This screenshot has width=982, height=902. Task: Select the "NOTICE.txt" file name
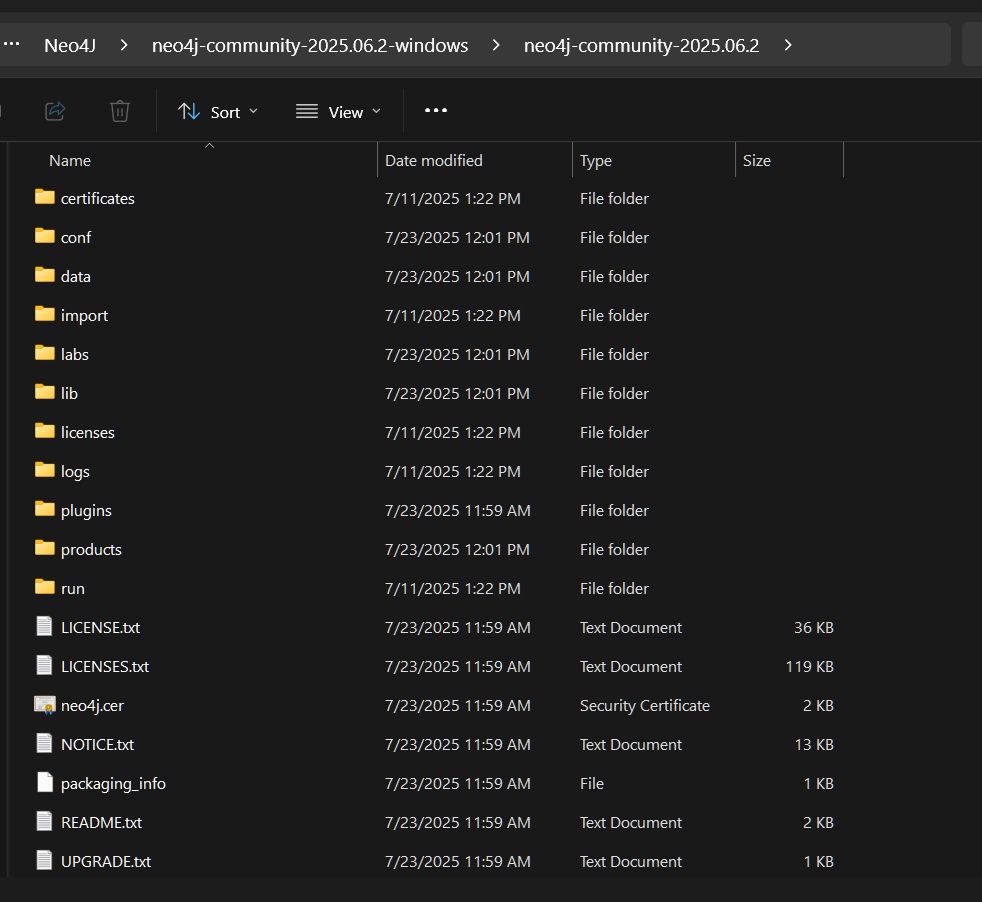[x=97, y=745]
